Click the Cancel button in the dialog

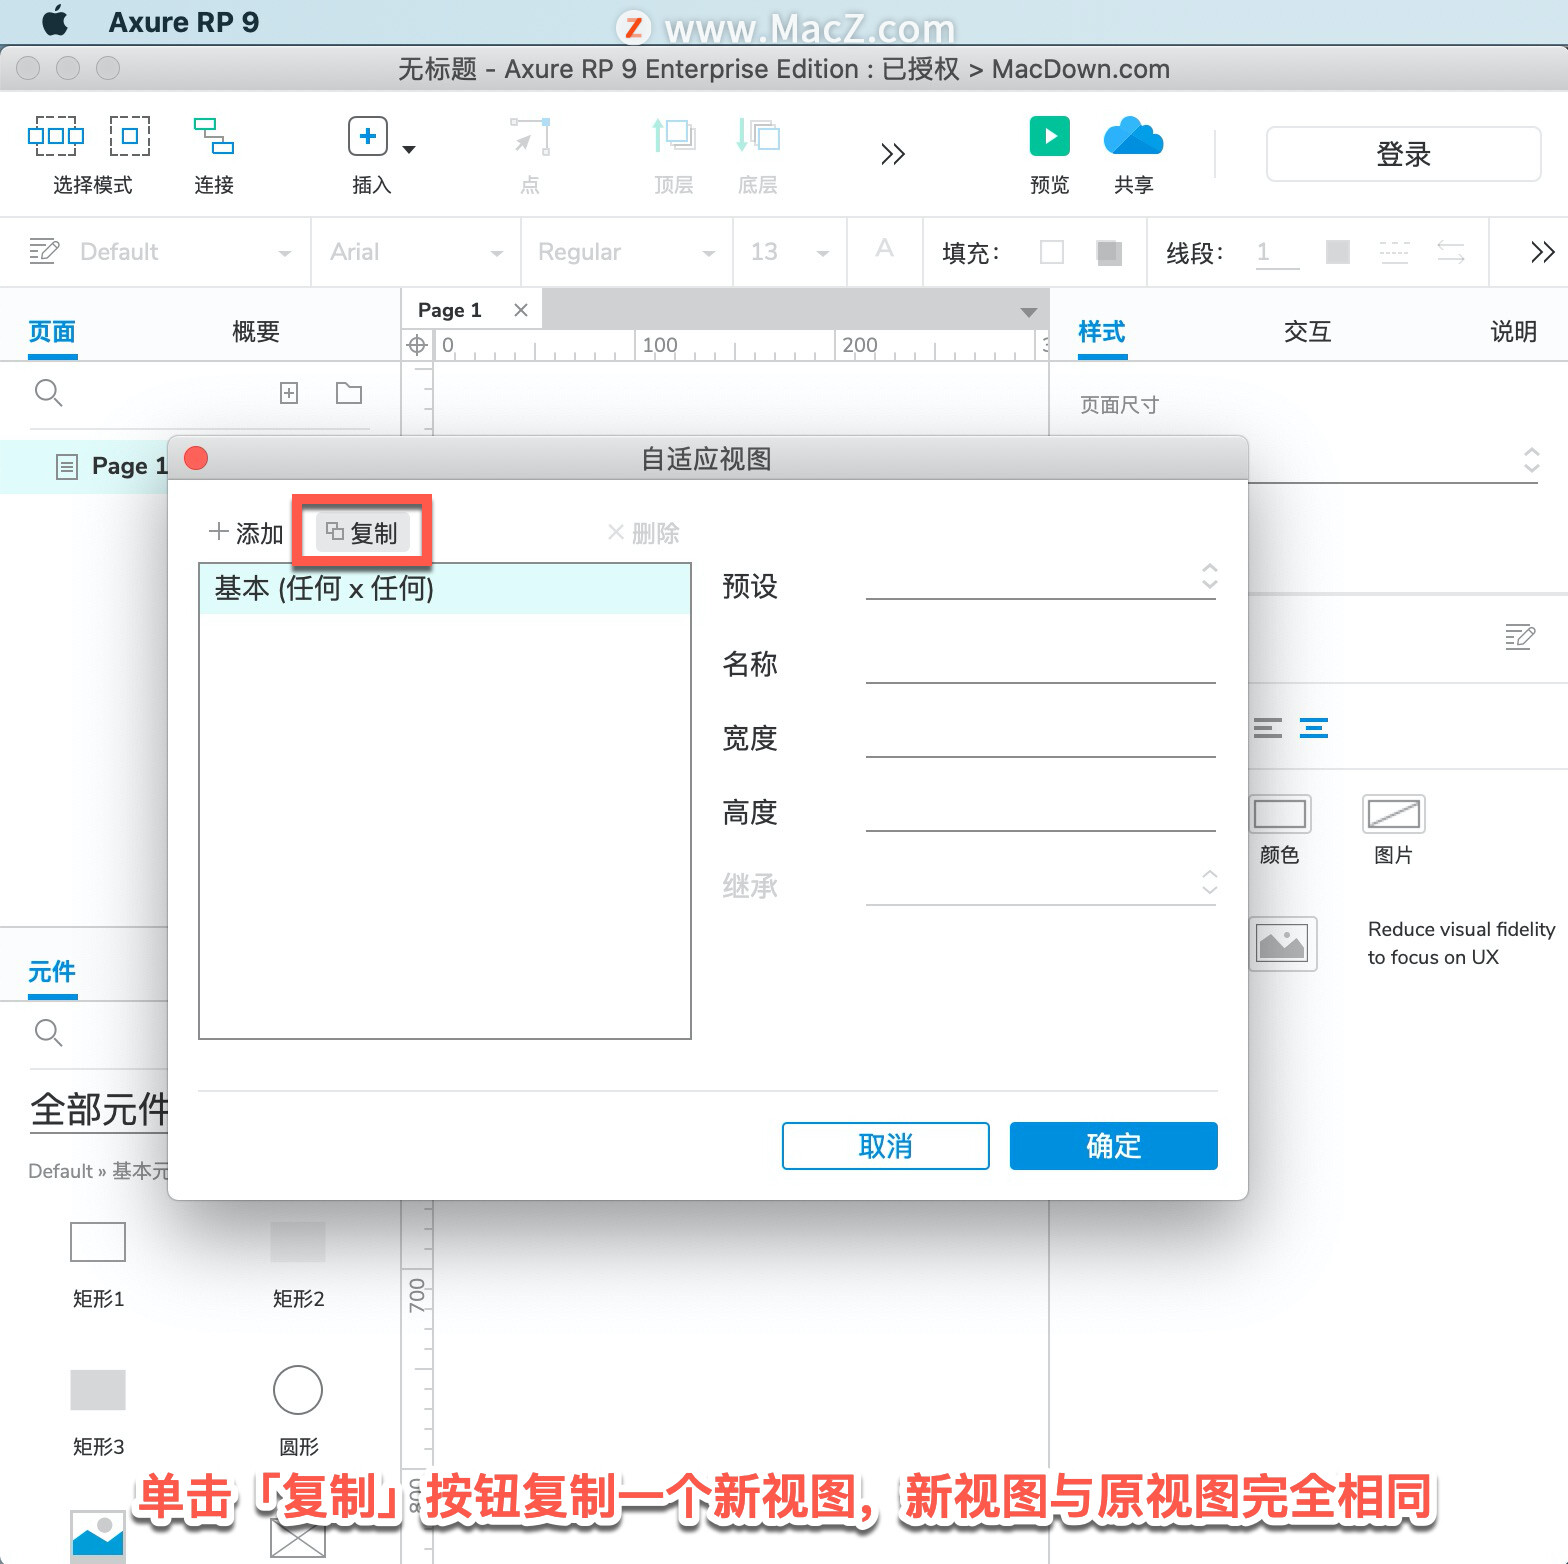coord(886,1146)
